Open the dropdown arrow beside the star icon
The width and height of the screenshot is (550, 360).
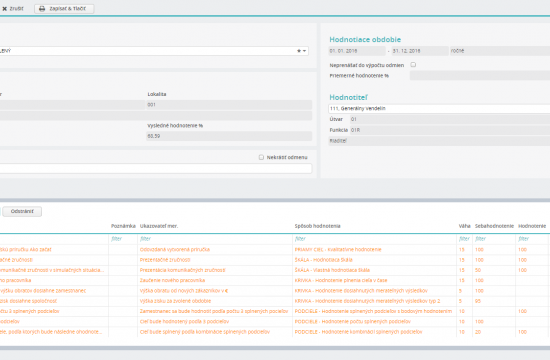click(304, 51)
